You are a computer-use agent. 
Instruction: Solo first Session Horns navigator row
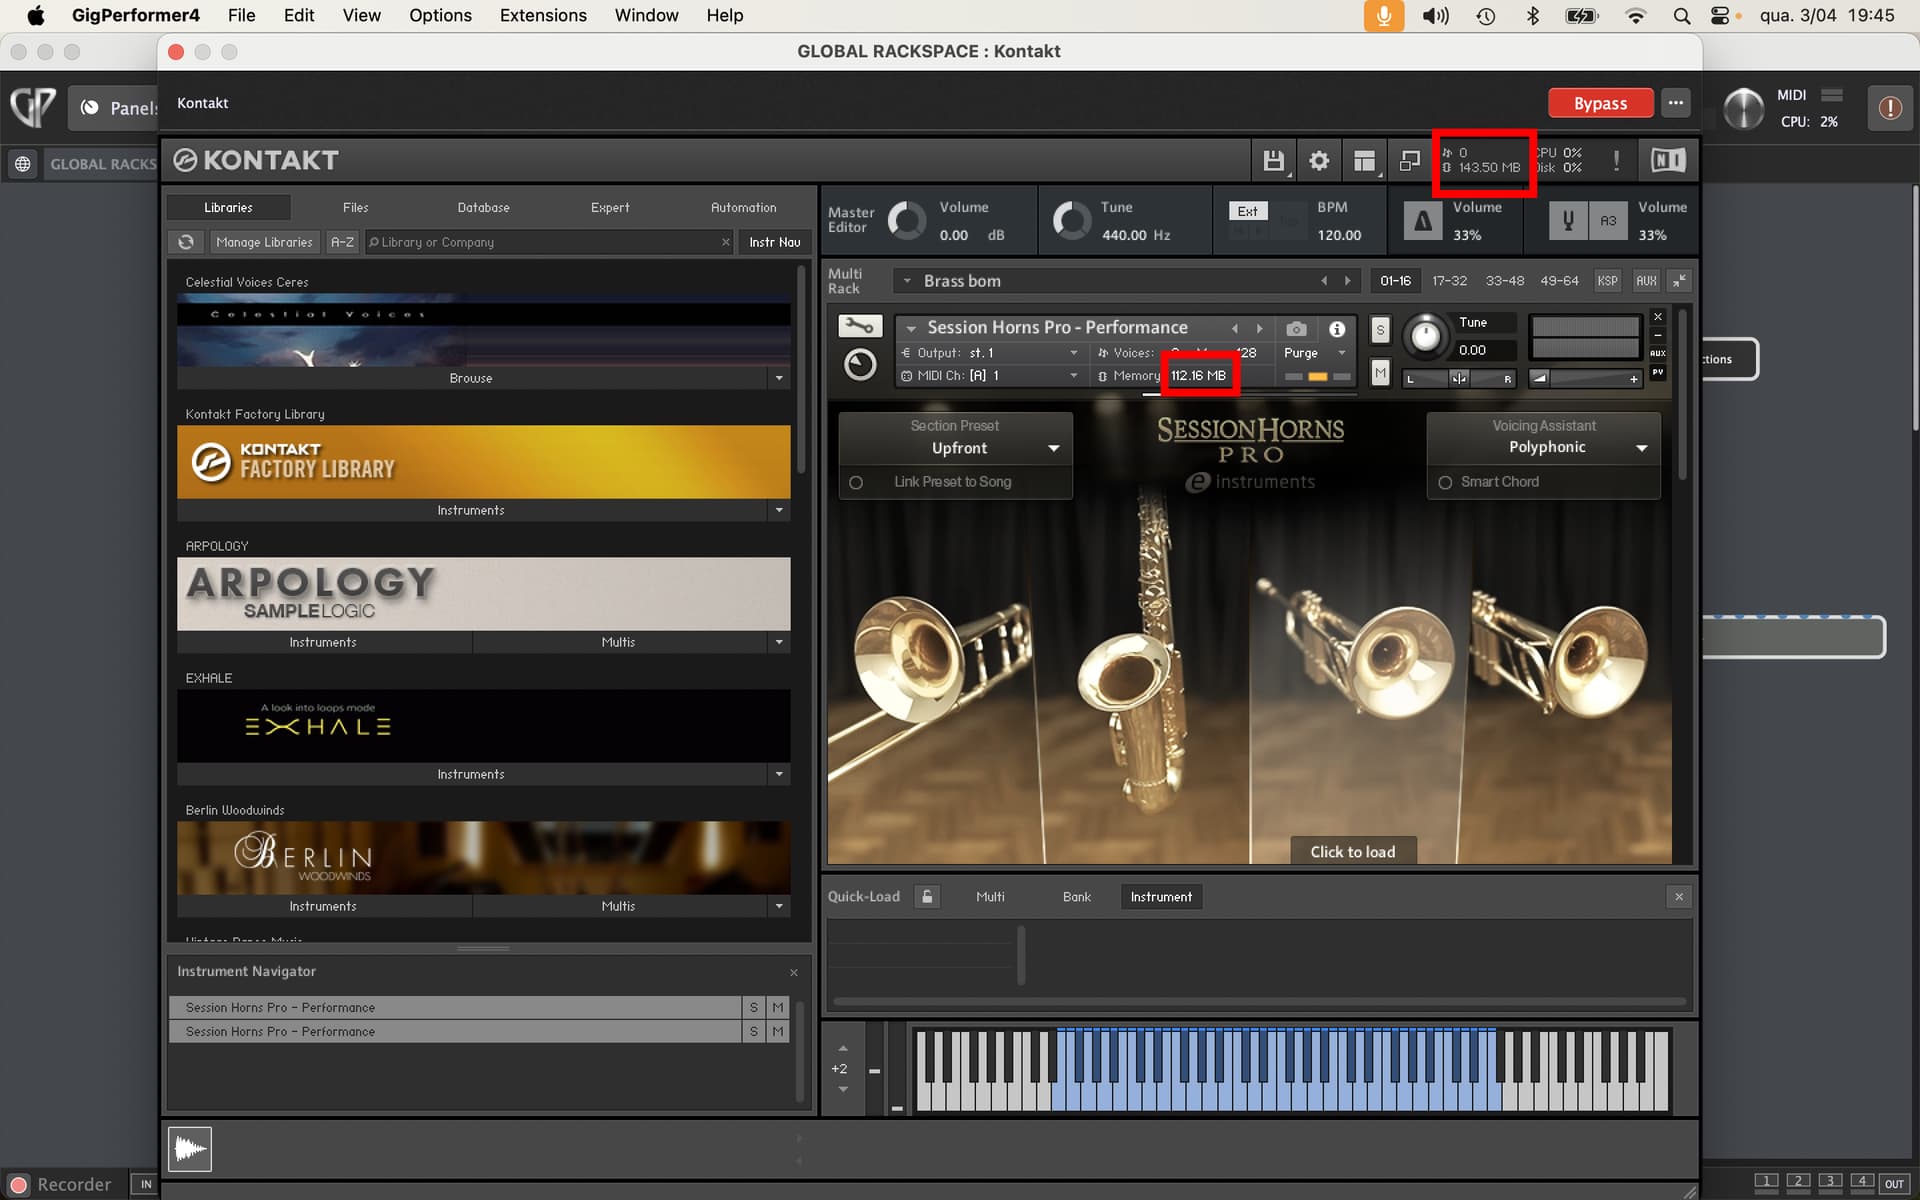pyautogui.click(x=754, y=1008)
